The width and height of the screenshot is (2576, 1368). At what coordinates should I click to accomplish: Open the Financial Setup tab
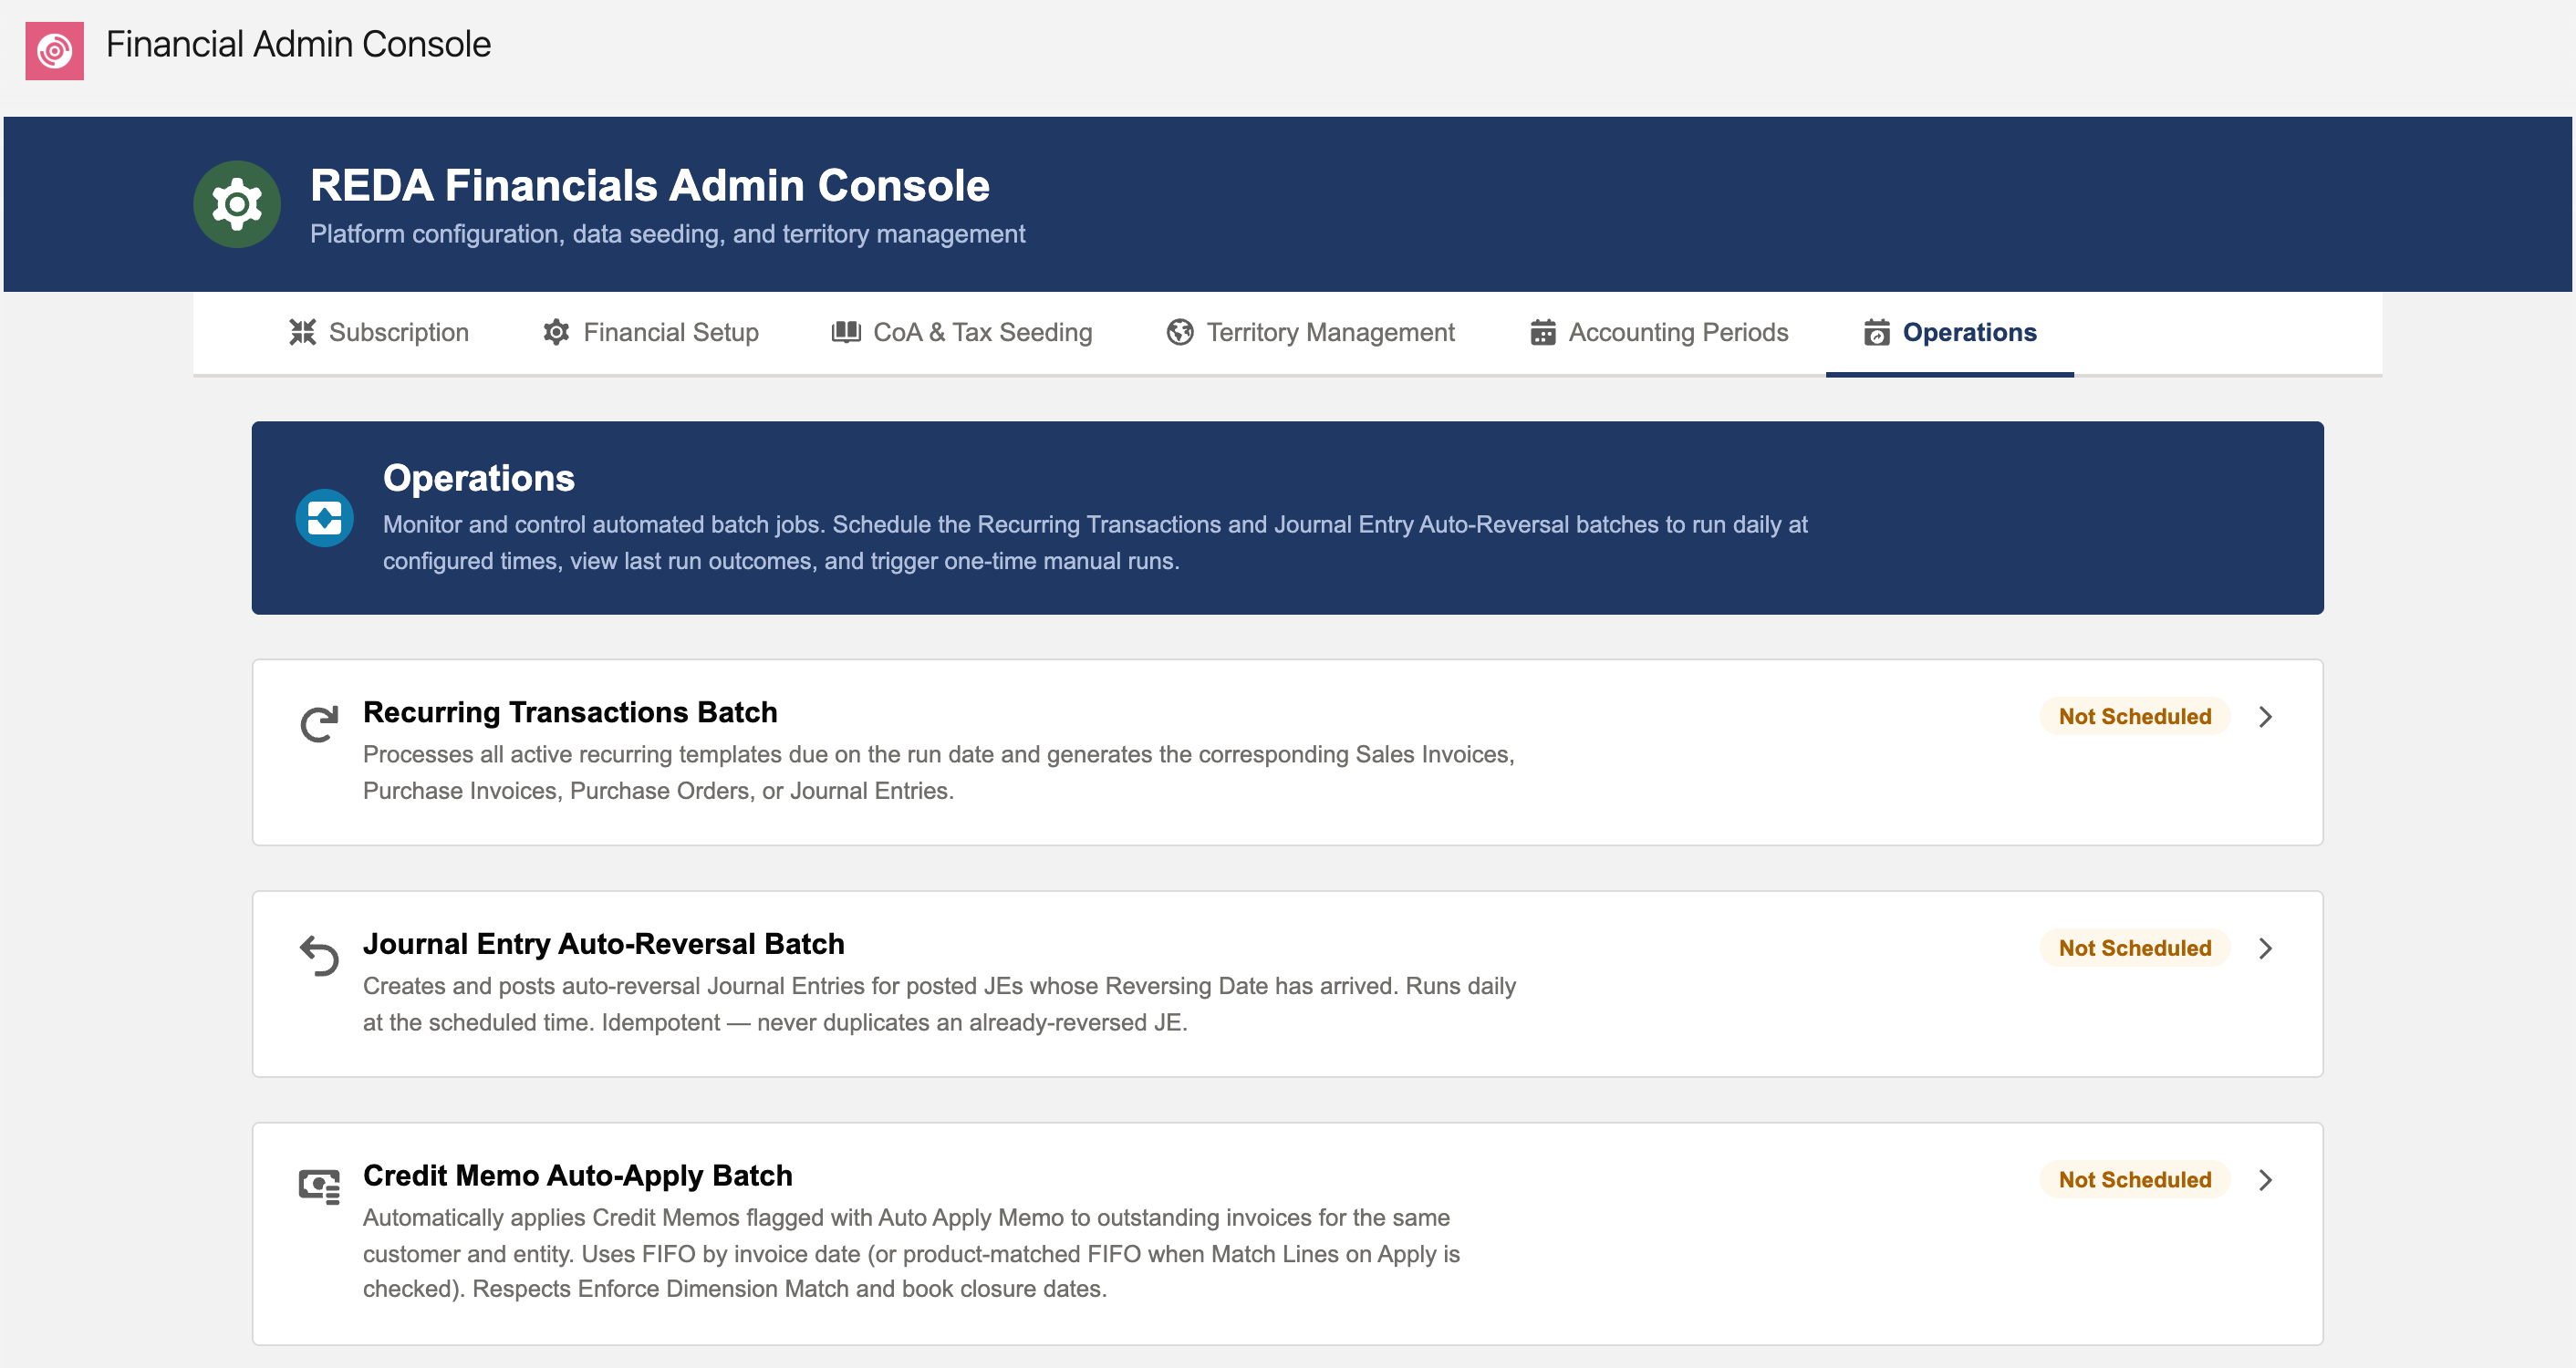(651, 332)
